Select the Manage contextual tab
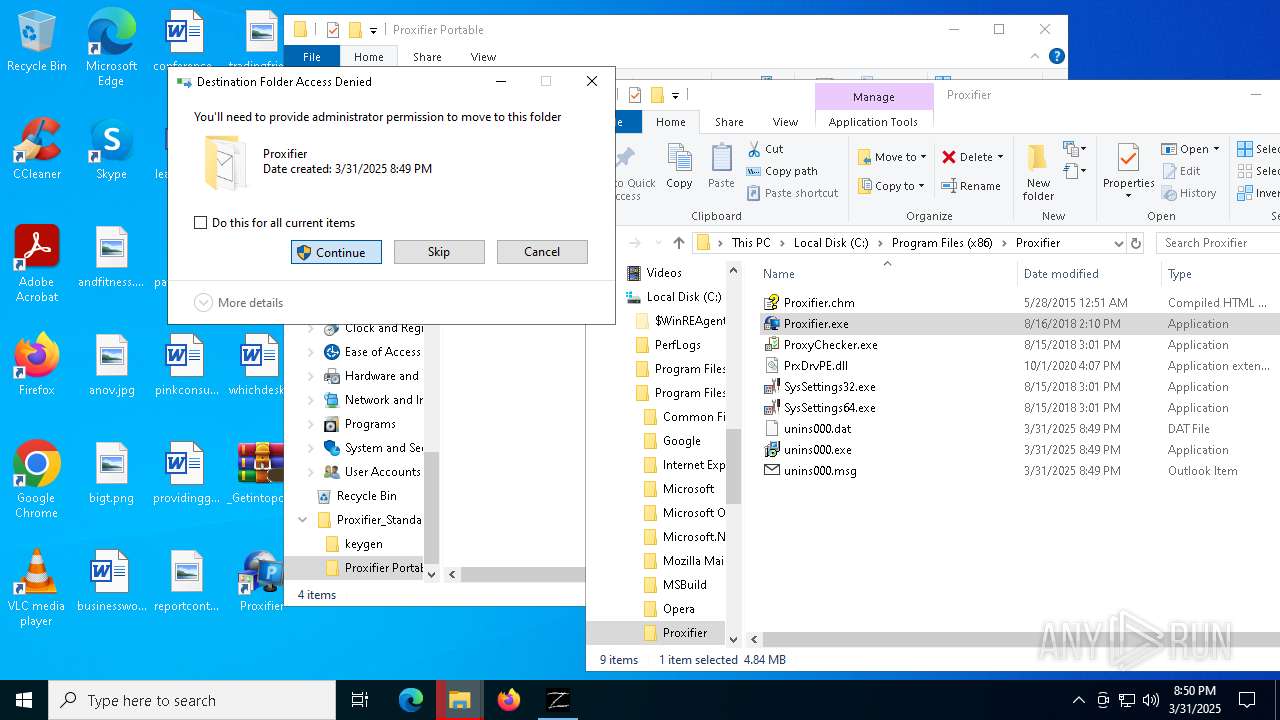 tap(873, 97)
